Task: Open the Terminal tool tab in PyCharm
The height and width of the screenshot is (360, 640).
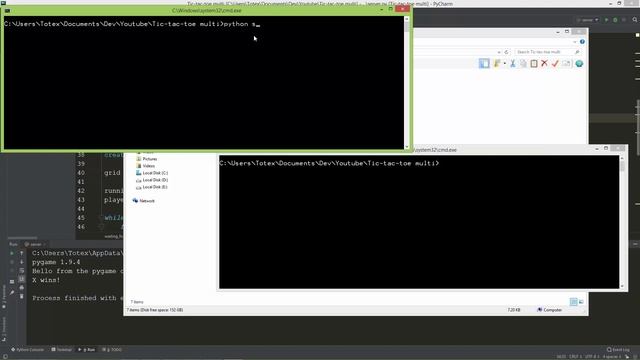Action: point(62,350)
